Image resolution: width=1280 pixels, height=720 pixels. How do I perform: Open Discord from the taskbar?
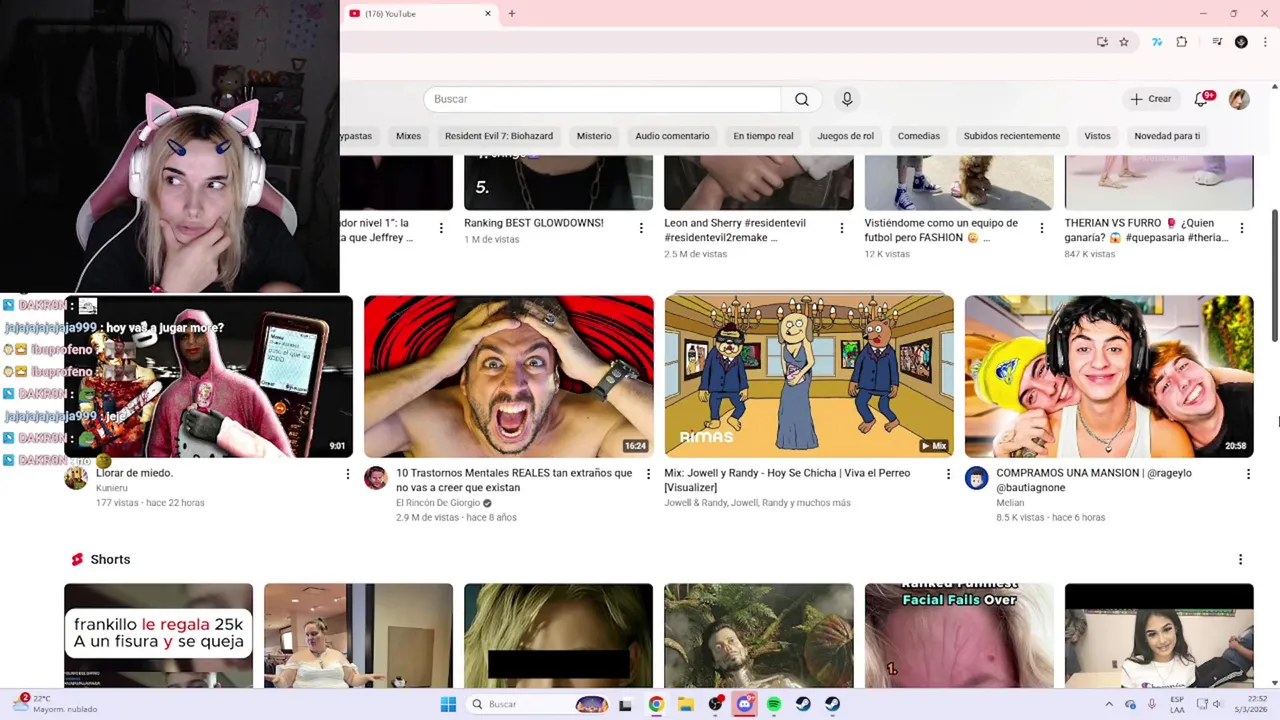744,704
